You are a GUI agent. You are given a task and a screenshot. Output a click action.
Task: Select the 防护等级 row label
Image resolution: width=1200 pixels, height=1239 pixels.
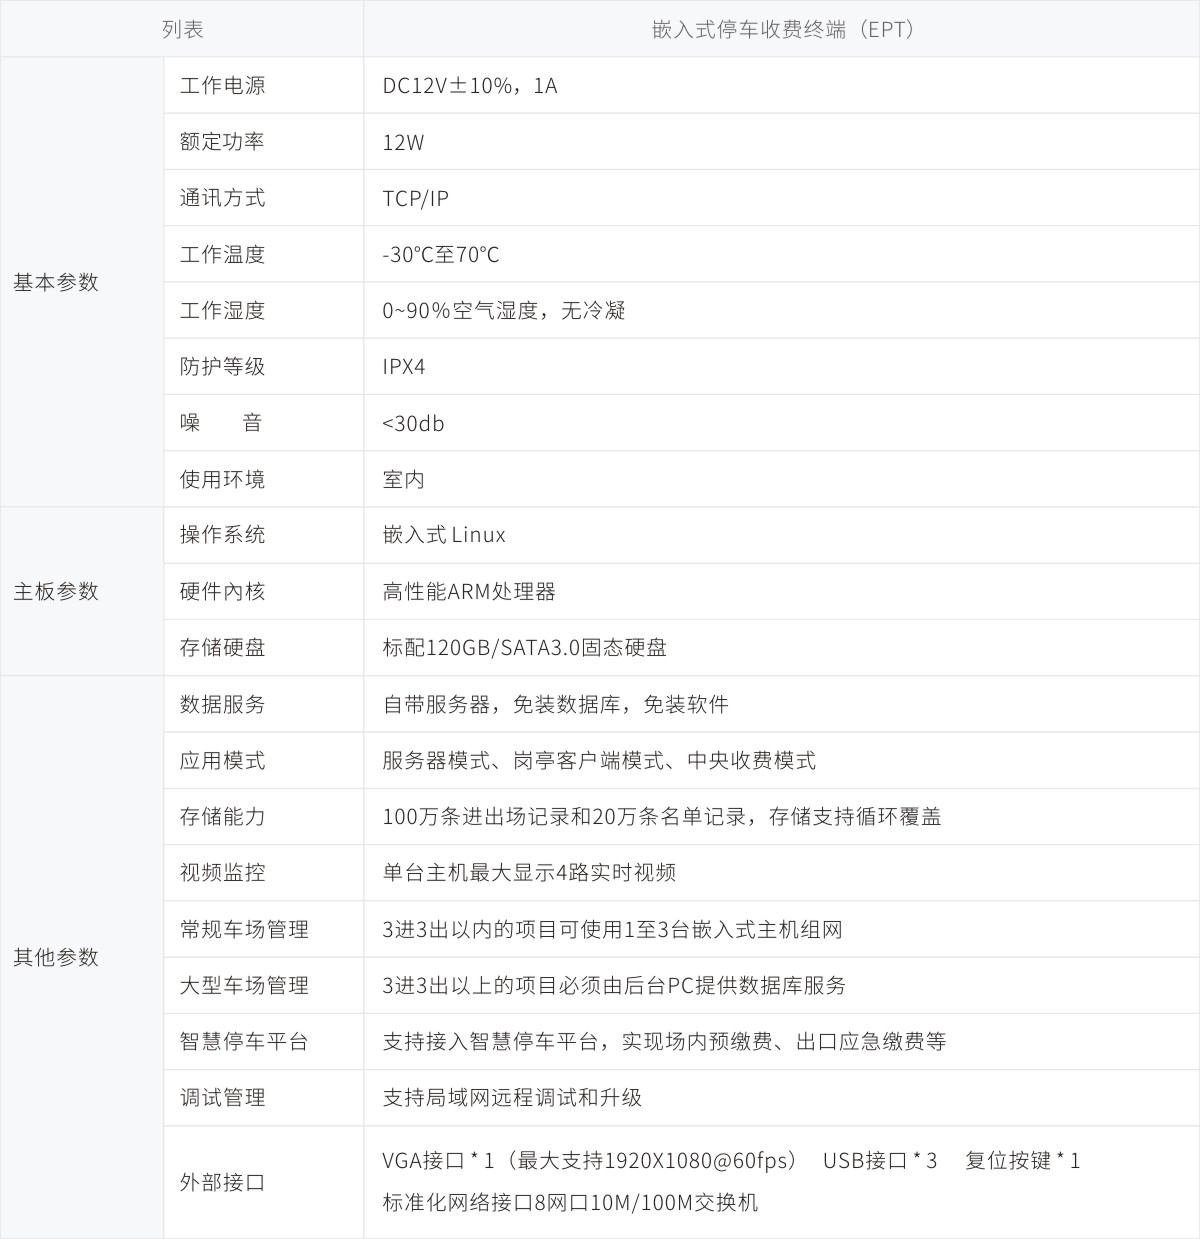click(x=222, y=367)
